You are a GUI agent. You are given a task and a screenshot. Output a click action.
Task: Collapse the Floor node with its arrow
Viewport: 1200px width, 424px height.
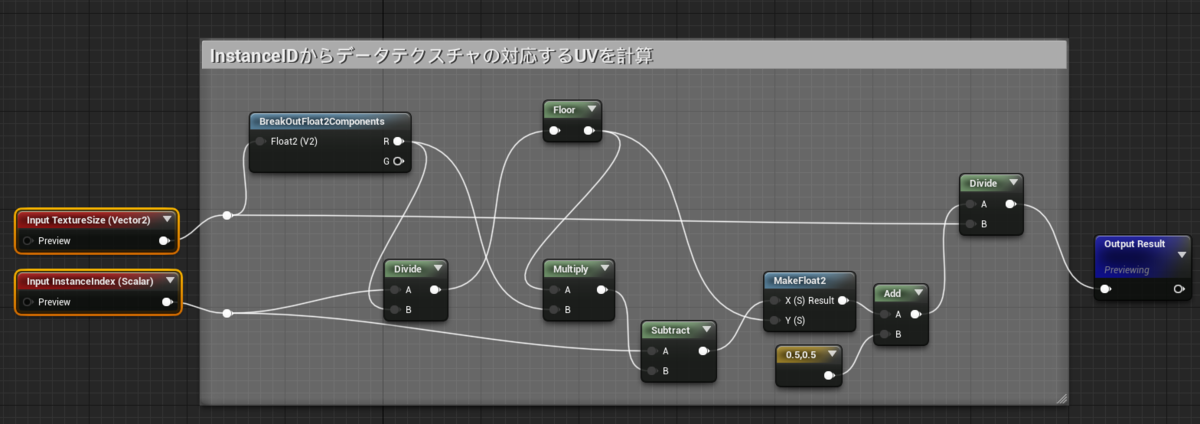point(592,109)
